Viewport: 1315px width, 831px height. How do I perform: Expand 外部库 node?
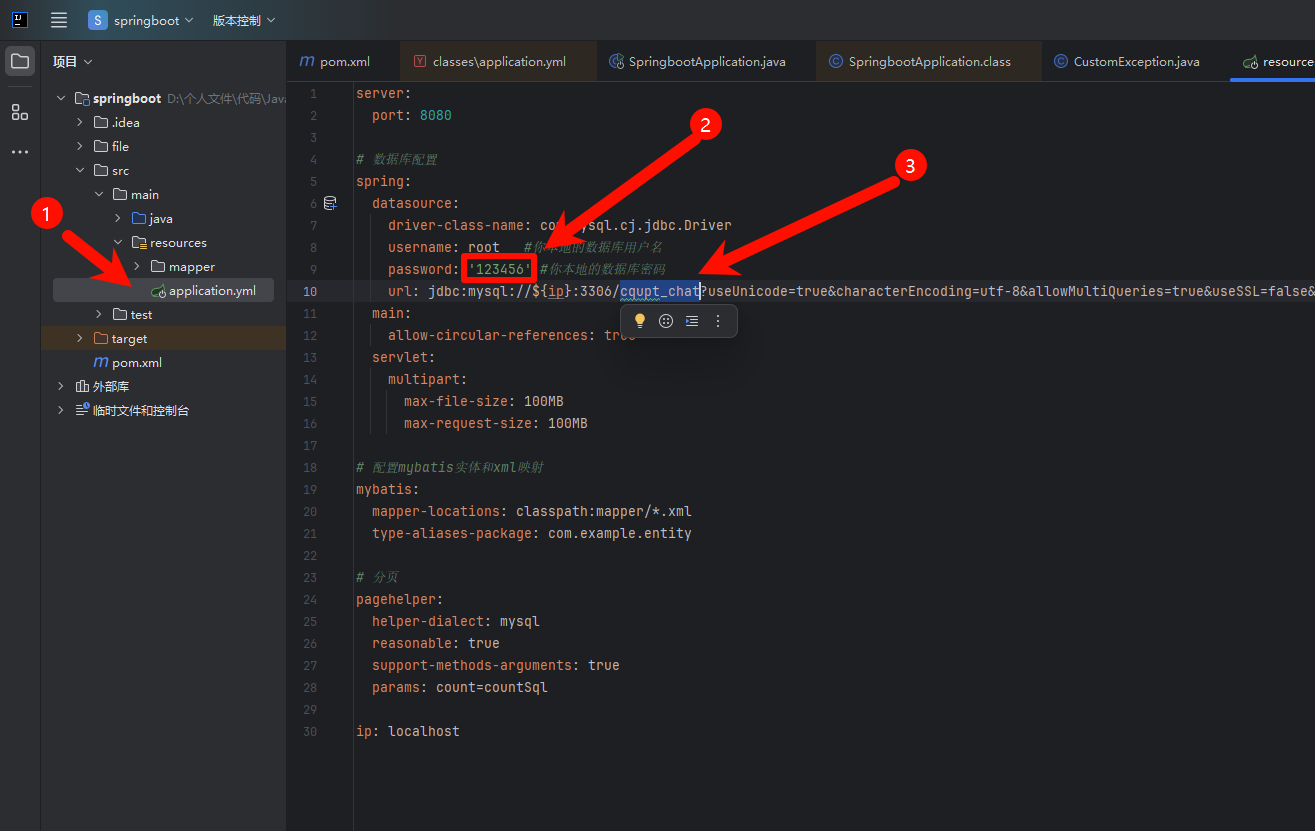[61, 386]
